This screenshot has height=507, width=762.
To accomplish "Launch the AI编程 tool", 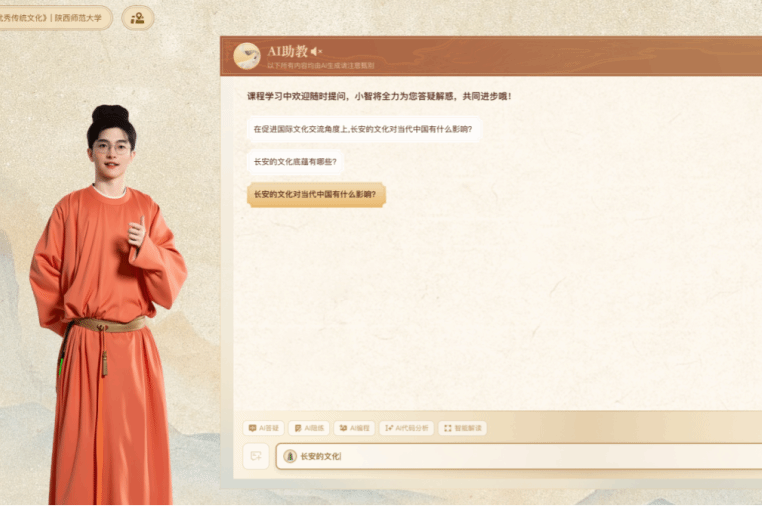I will coord(354,428).
